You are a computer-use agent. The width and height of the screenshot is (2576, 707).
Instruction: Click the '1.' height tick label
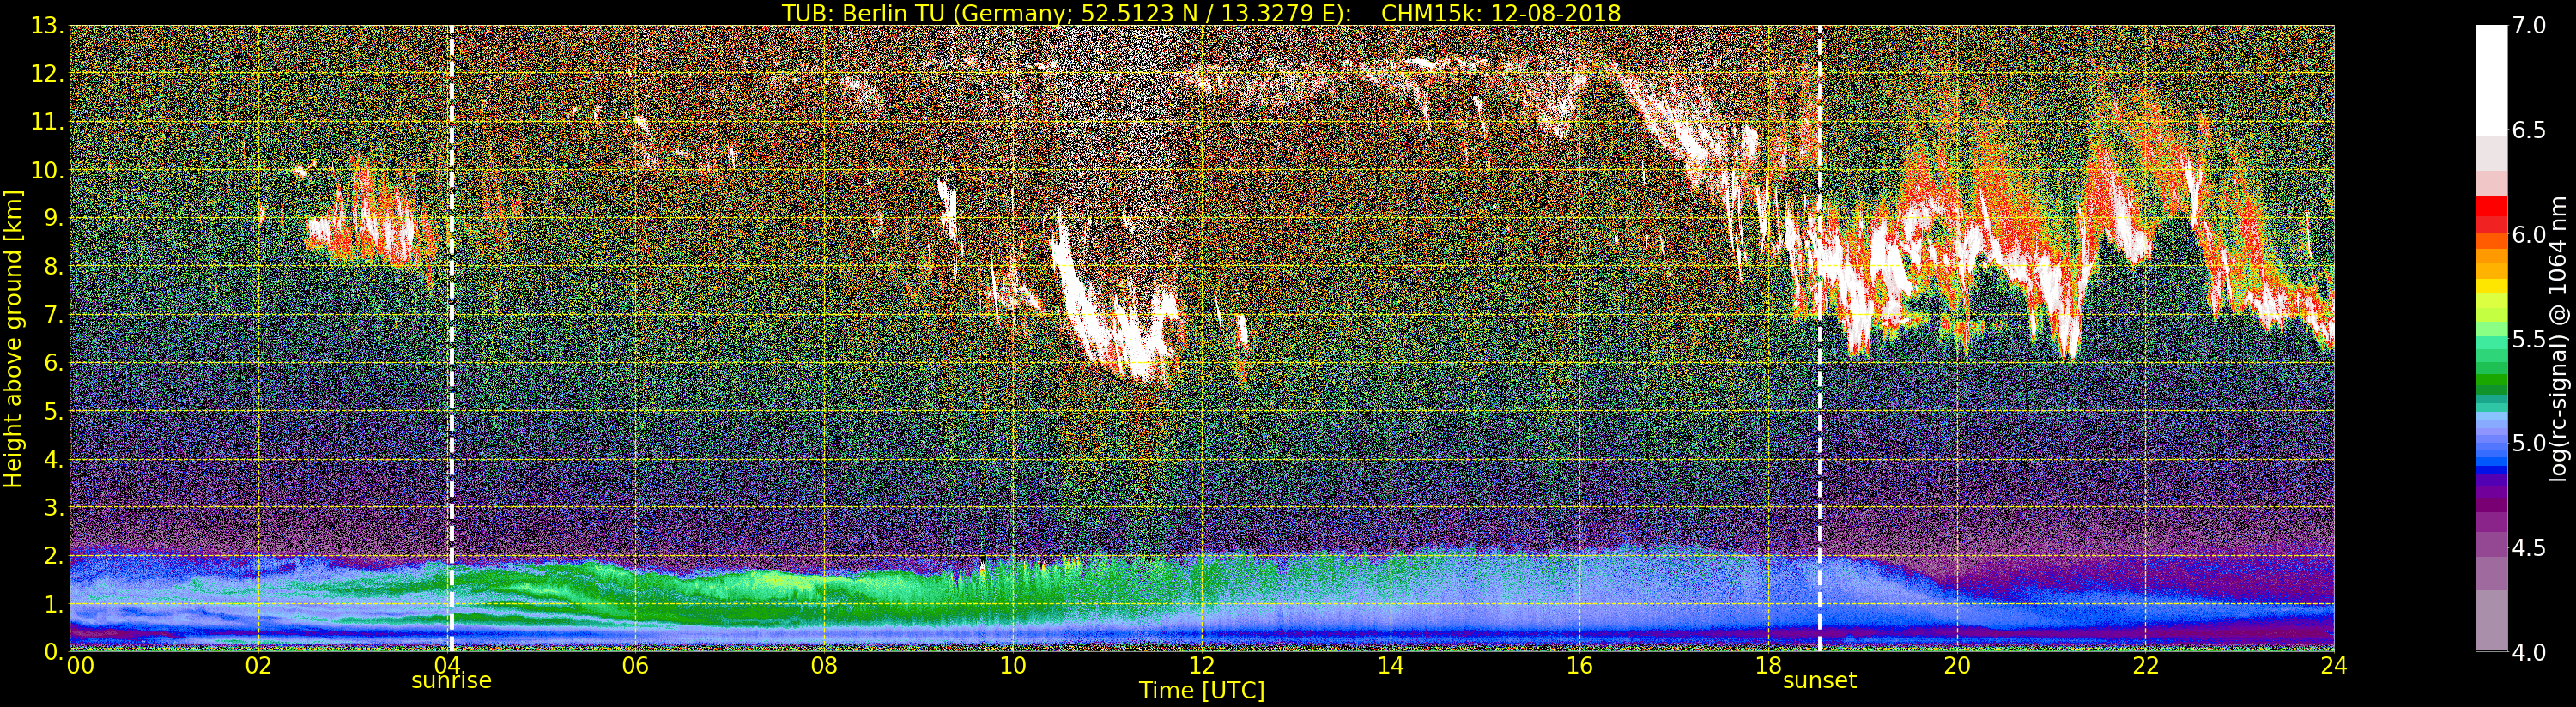click(54, 604)
